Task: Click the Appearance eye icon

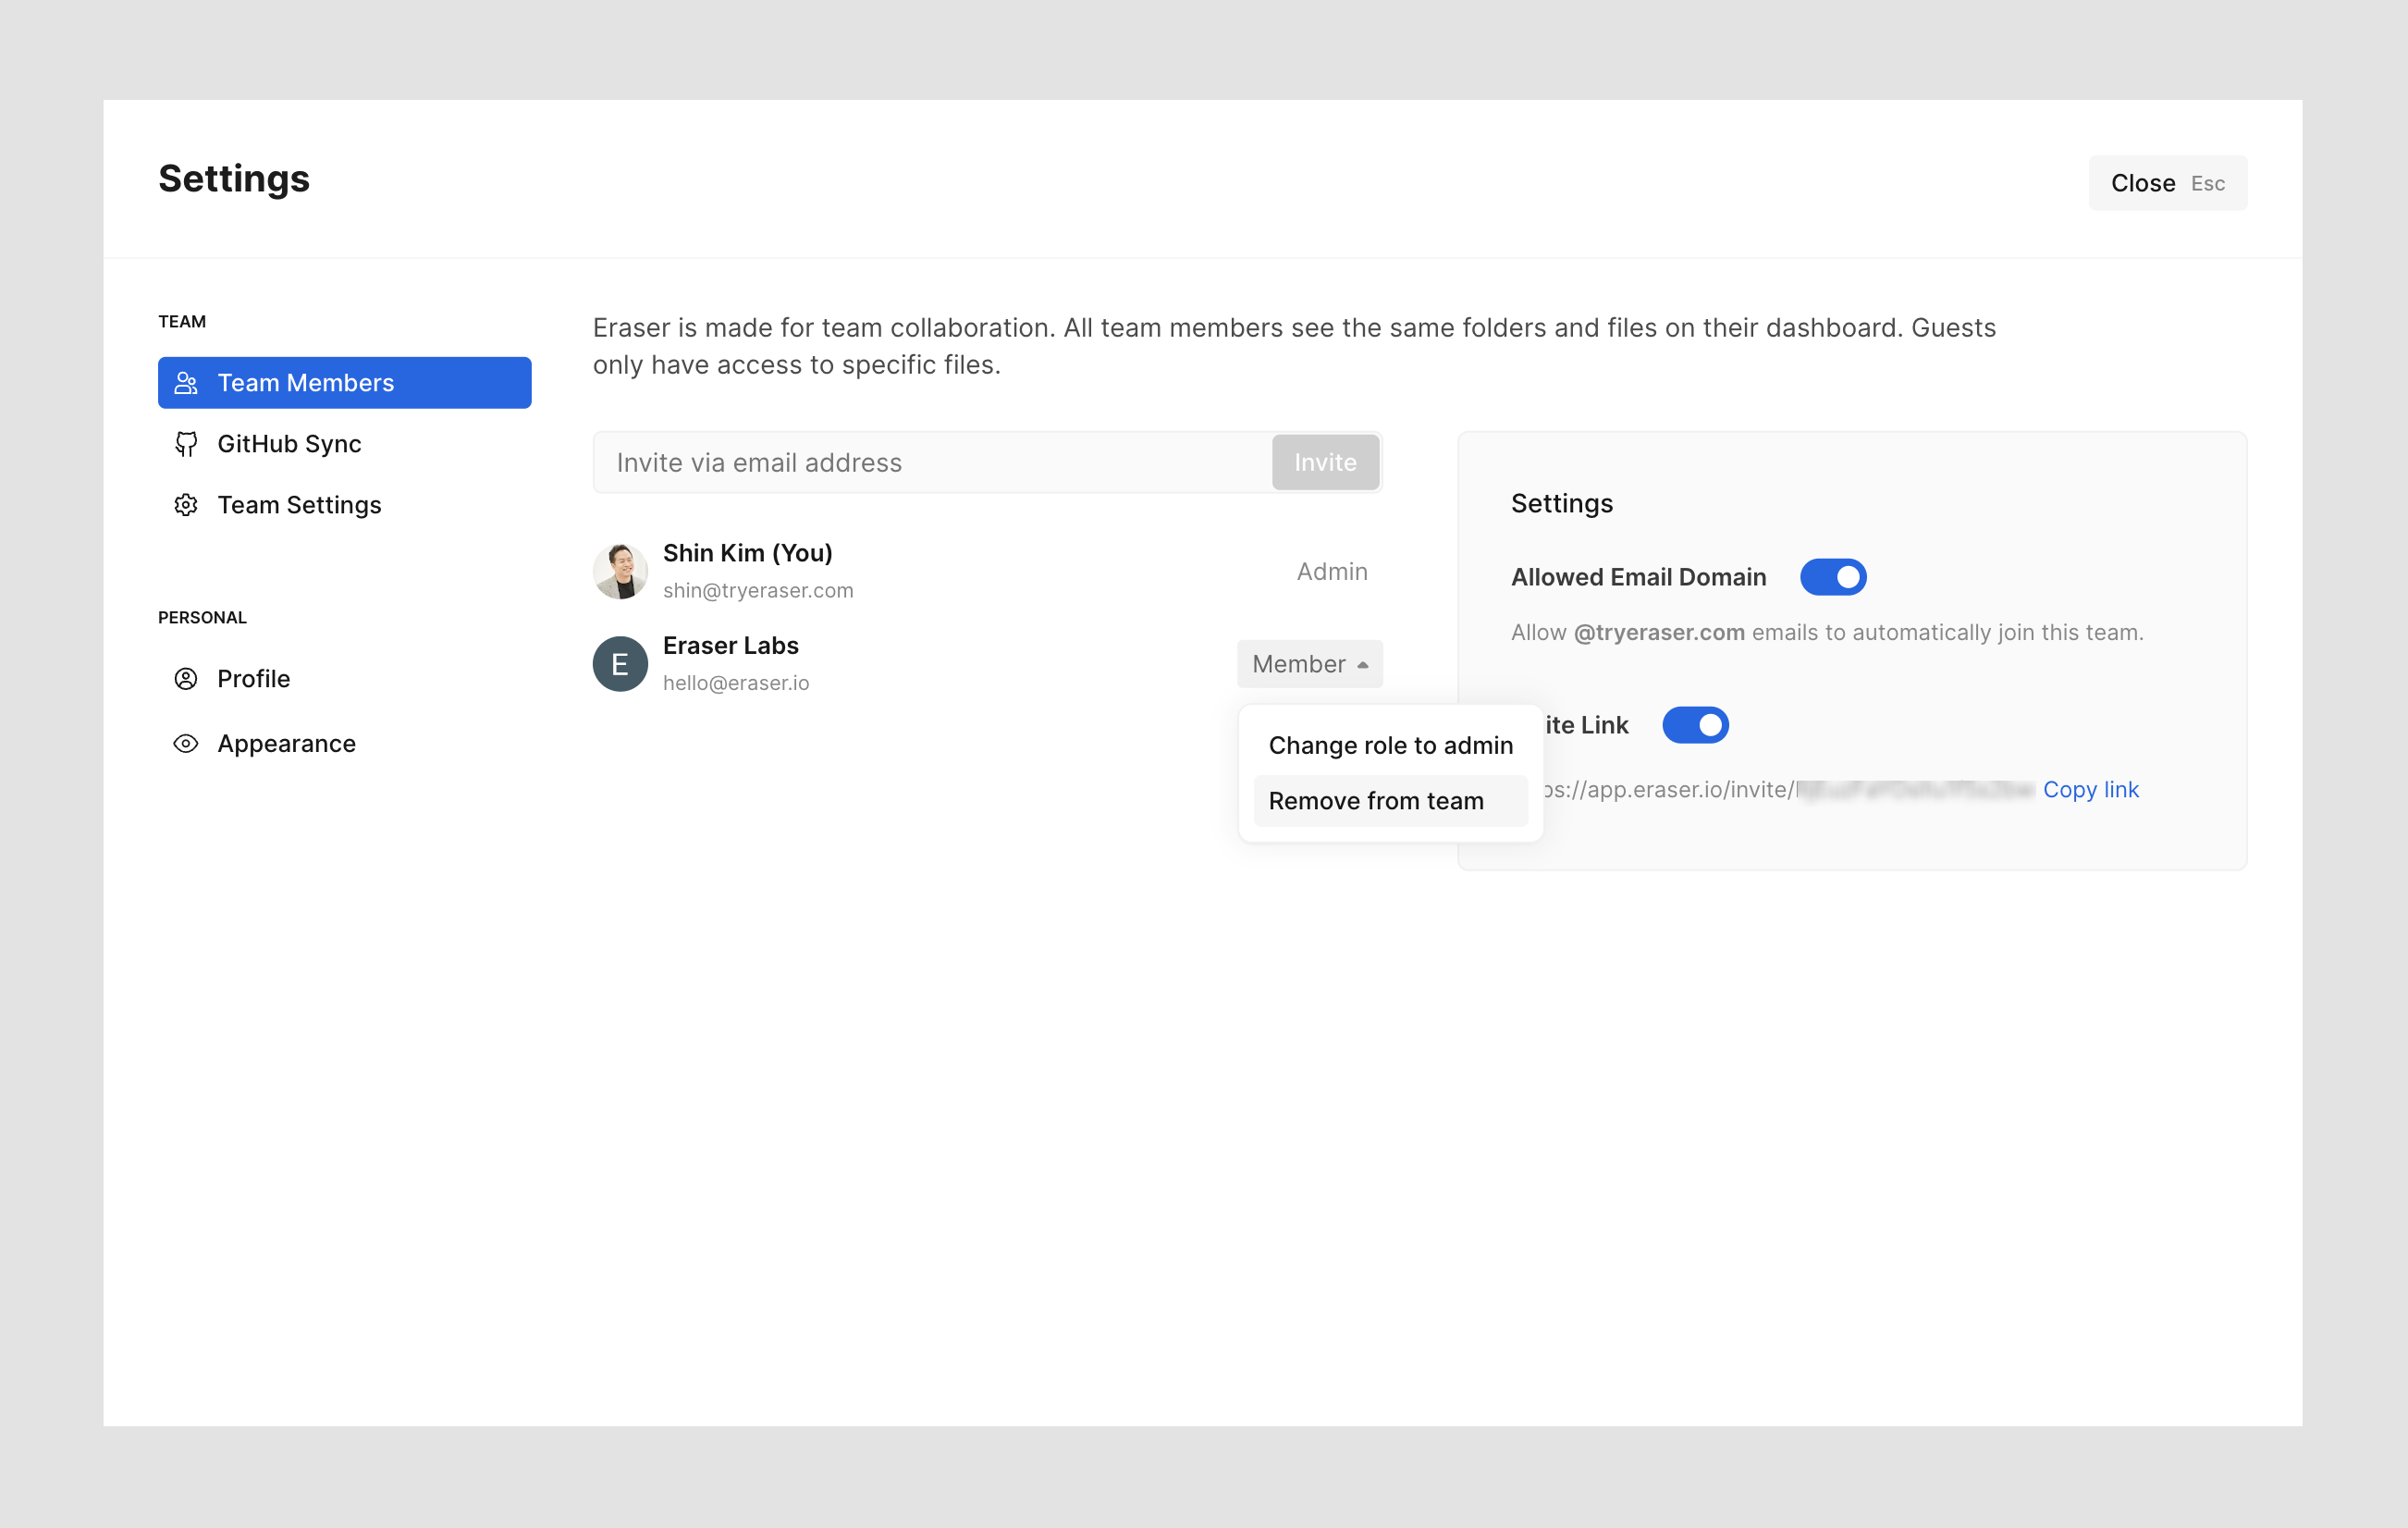Action: (186, 744)
